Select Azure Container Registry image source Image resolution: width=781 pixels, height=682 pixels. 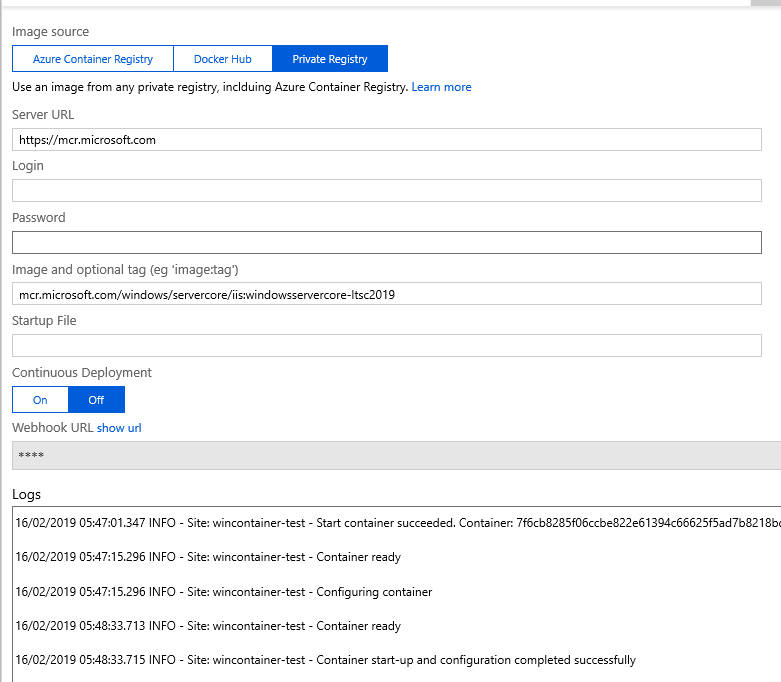93,59
